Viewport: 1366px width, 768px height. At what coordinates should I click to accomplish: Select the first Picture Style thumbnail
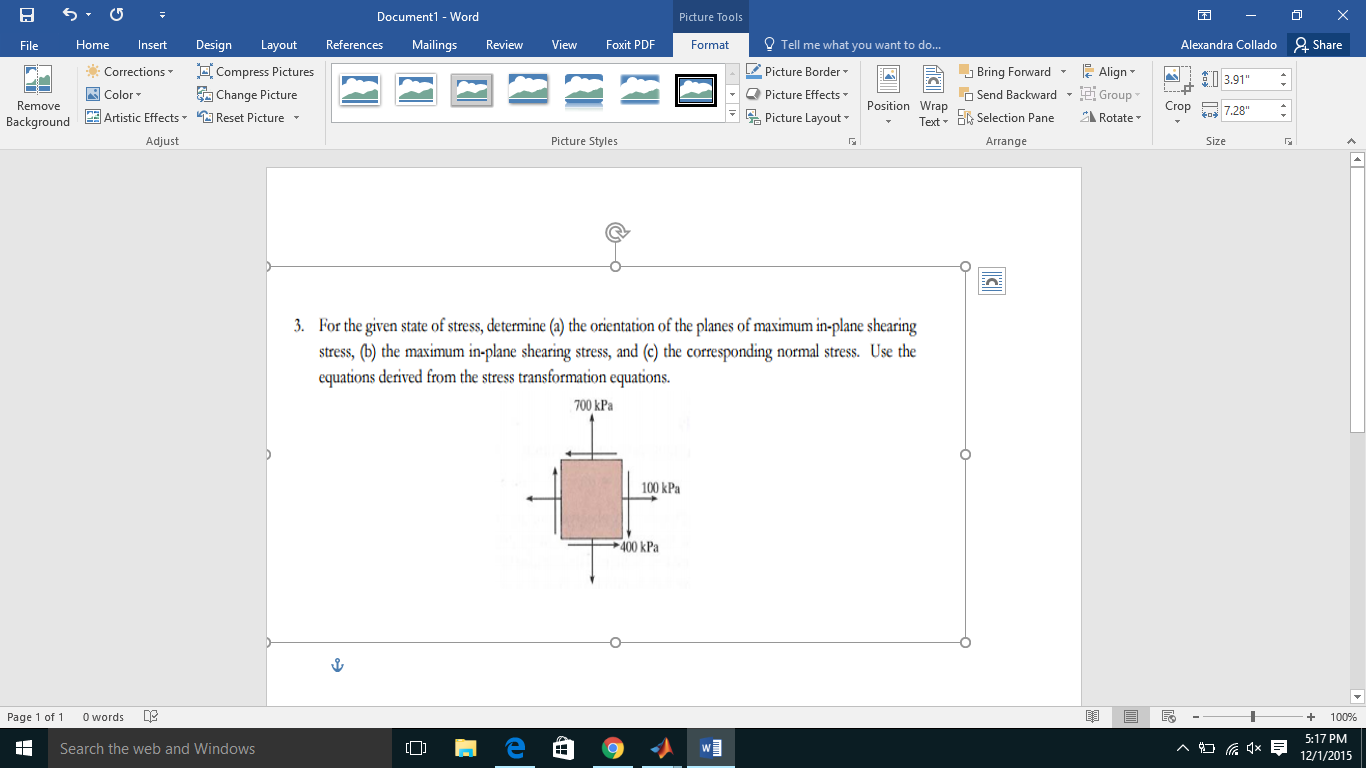coord(359,89)
